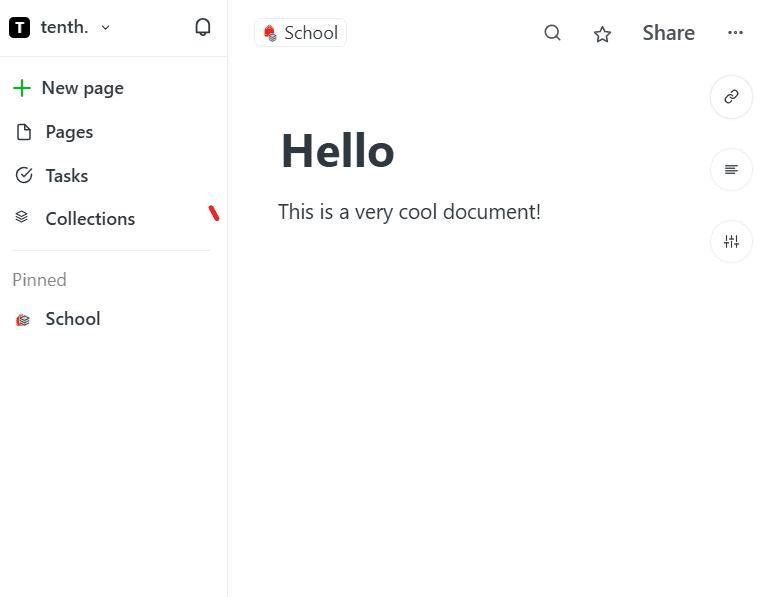Viewport: 765px width, 597px height.
Task: Open the more options ellipsis menu
Action: pyautogui.click(x=735, y=33)
